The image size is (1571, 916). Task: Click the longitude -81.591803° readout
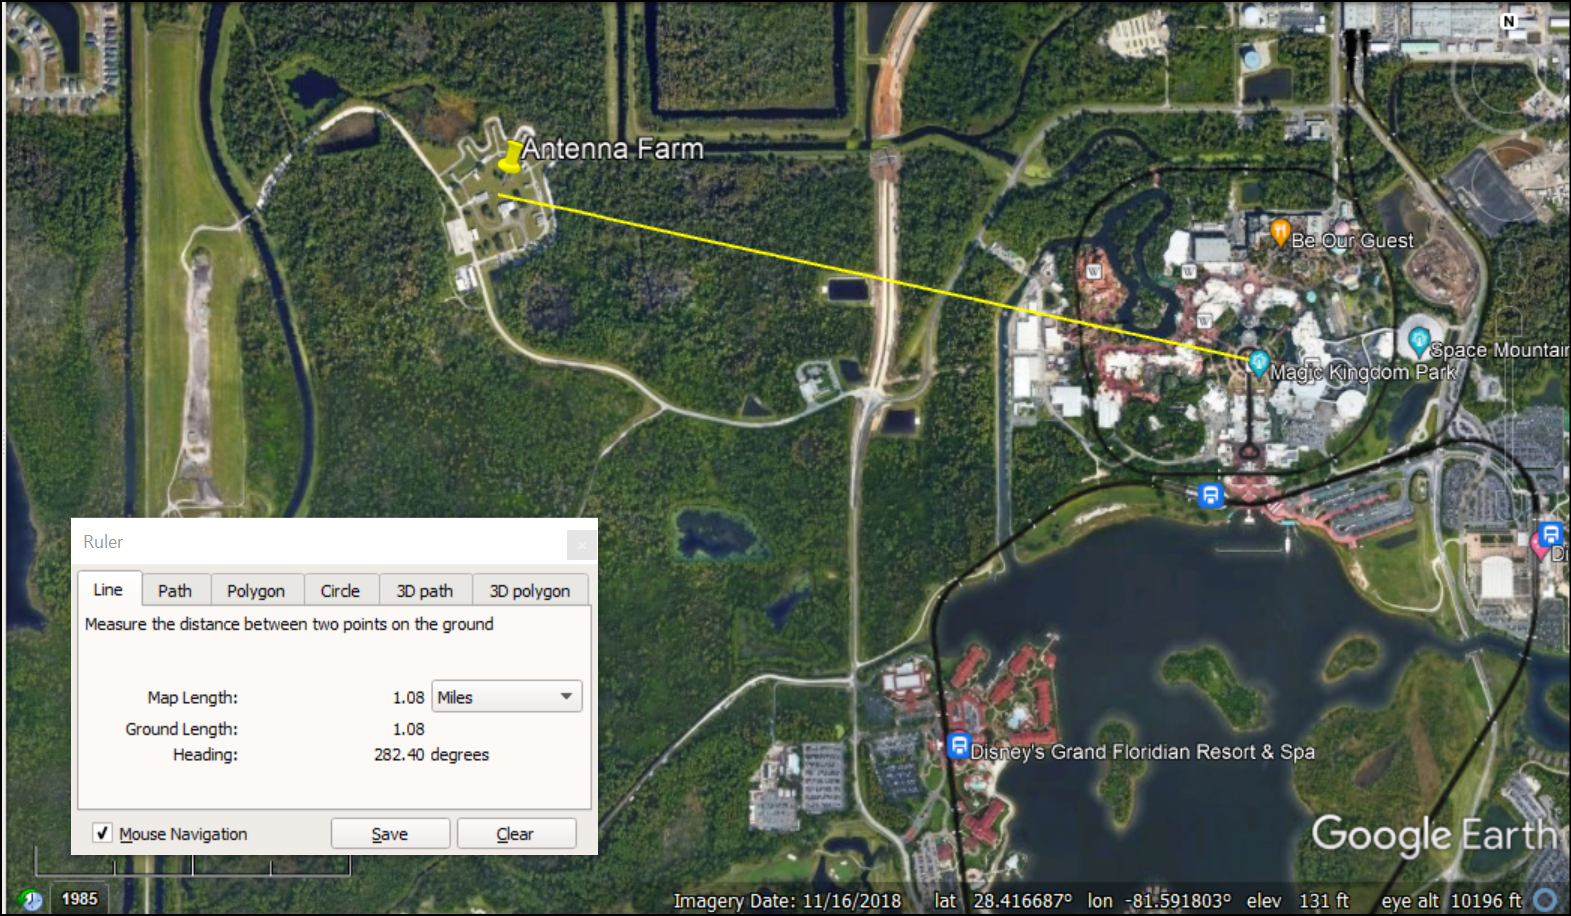point(1159,901)
